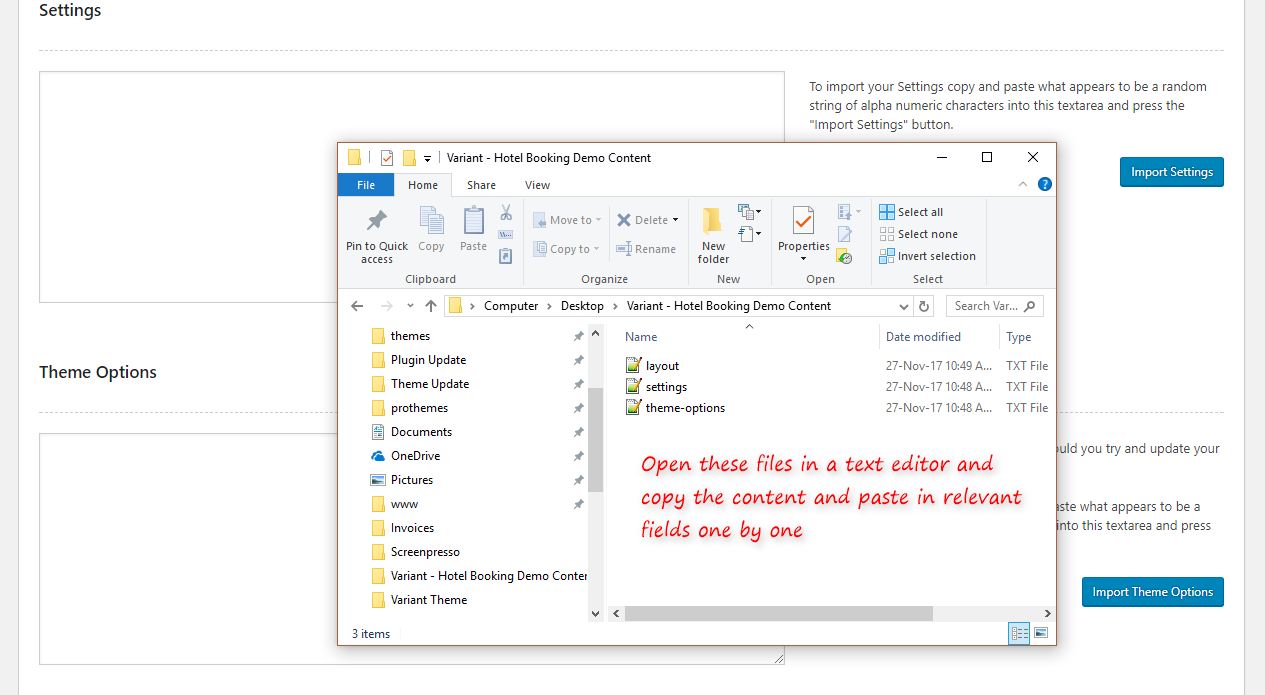Click the Delete ribbon button
The height and width of the screenshot is (695, 1265).
[x=647, y=220]
